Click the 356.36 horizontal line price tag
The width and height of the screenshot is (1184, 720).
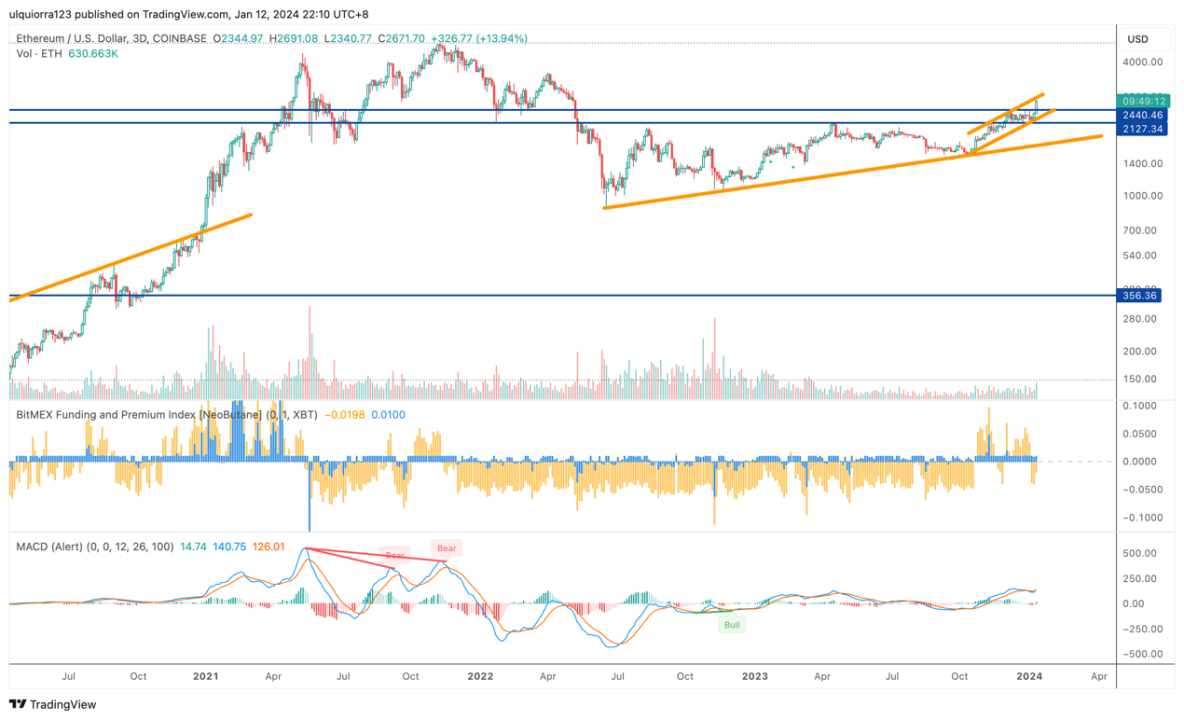1139,296
